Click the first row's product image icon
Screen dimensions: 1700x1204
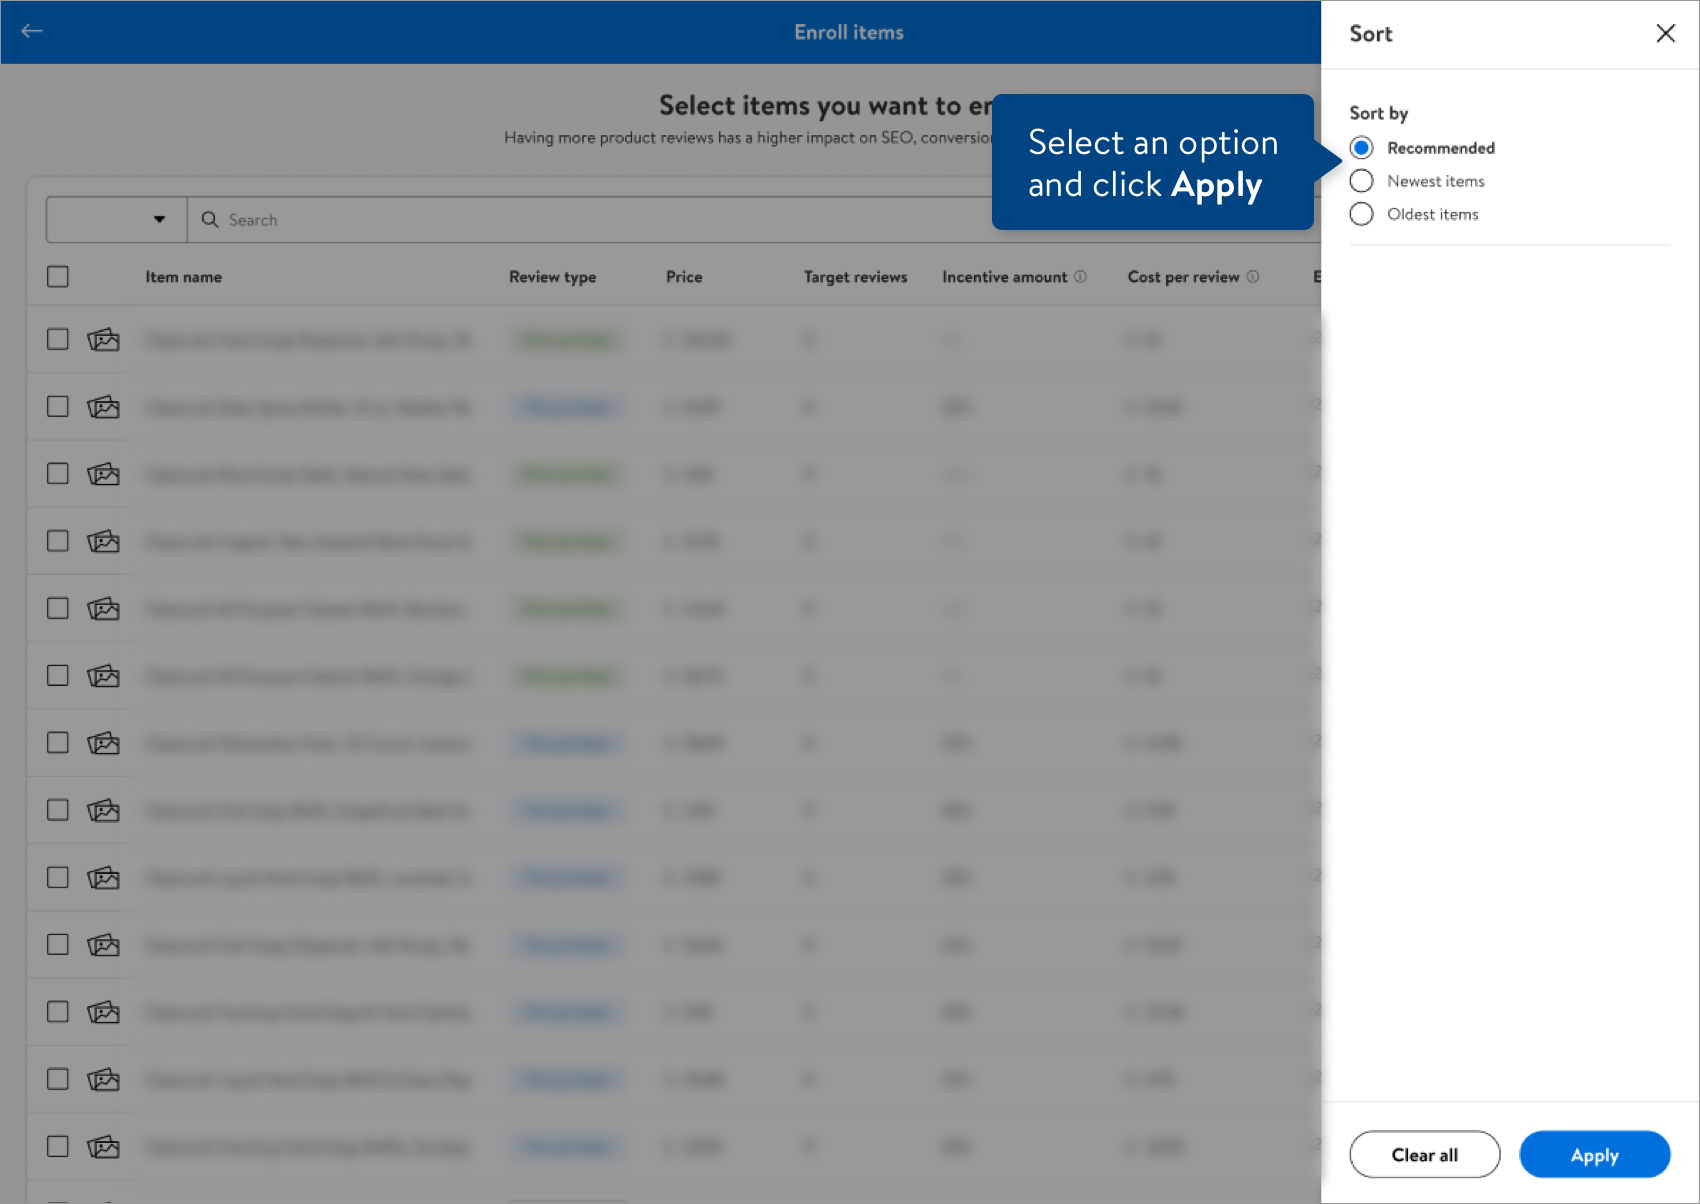coord(103,340)
